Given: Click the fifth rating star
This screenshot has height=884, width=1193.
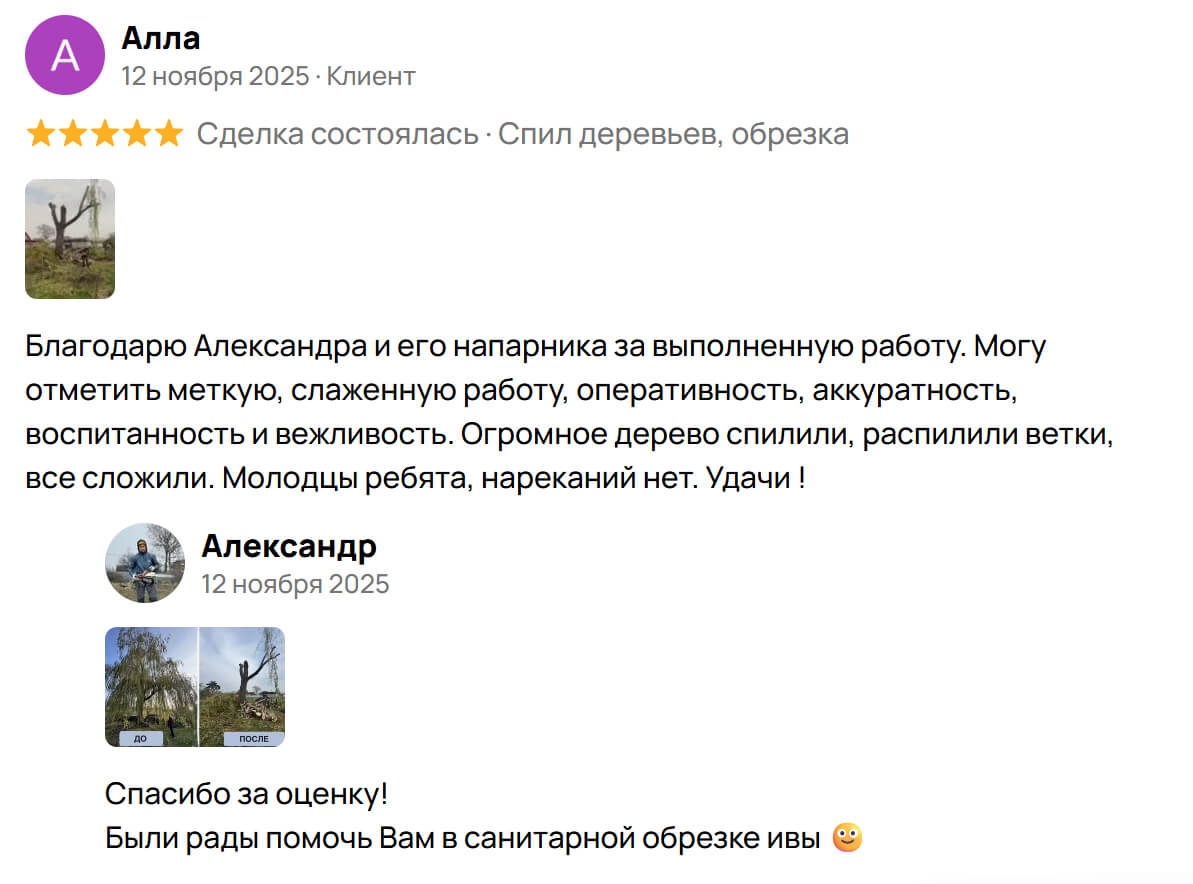Looking at the screenshot, I should (169, 134).
